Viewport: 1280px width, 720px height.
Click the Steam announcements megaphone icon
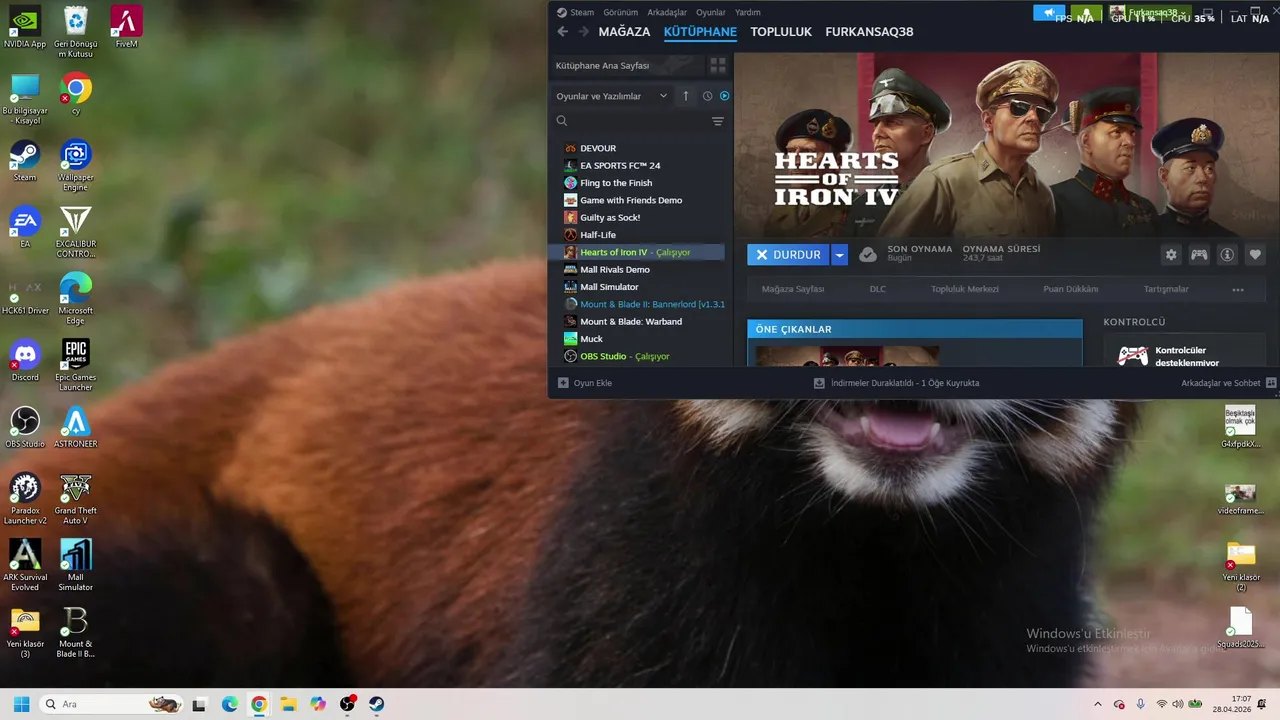(1050, 13)
